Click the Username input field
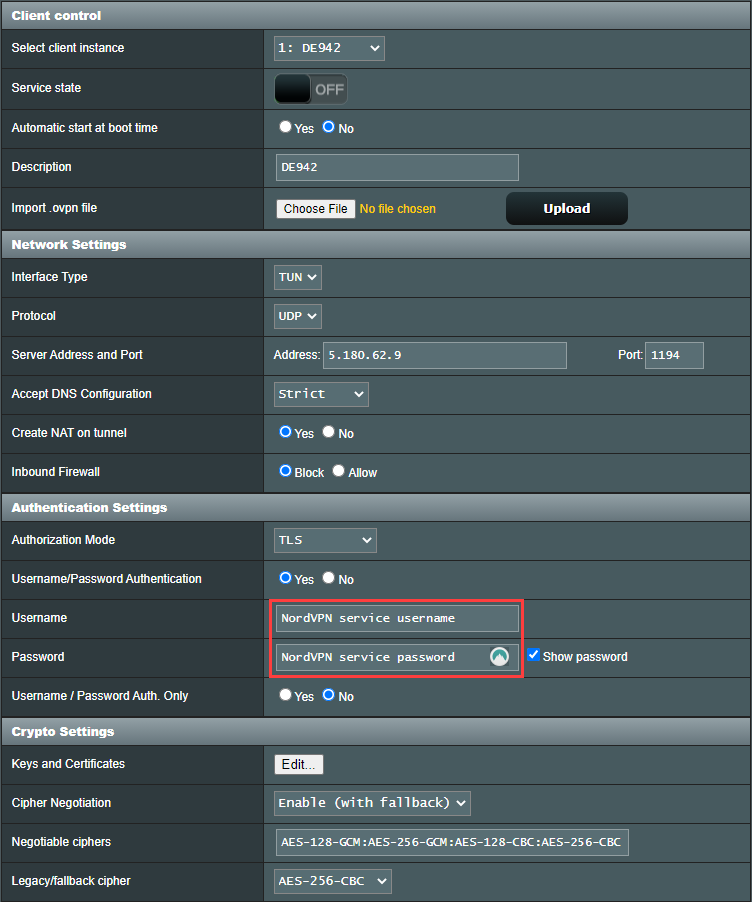The image size is (752, 902). pyautogui.click(x=397, y=618)
